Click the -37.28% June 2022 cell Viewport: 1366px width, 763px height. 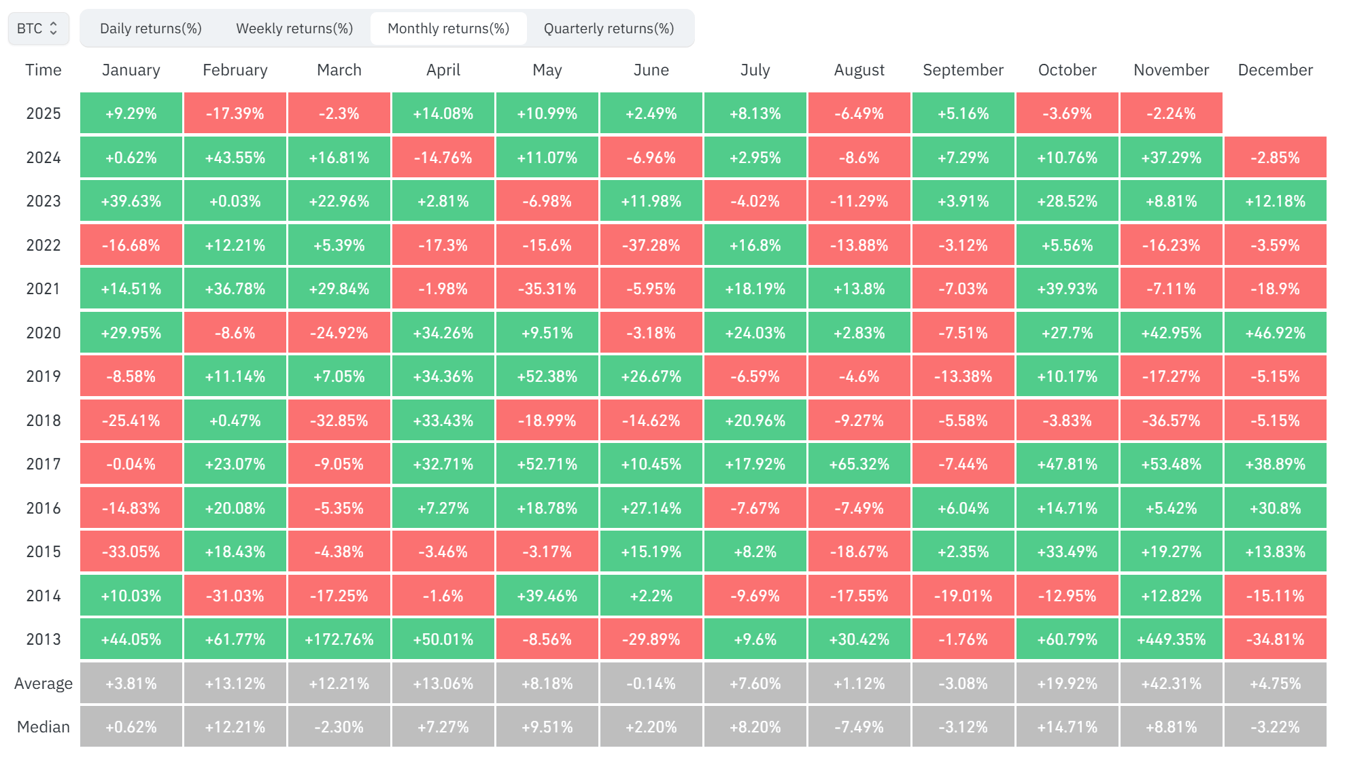(651, 244)
